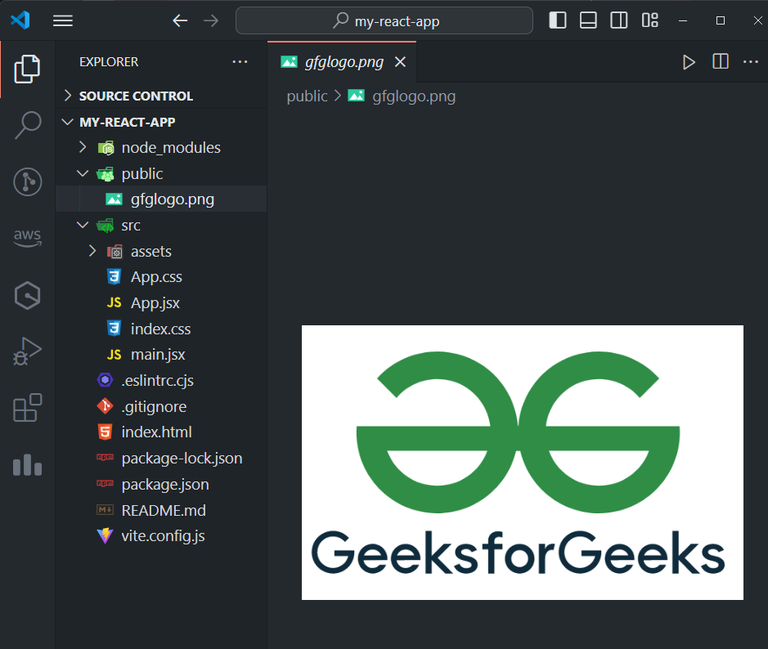Open App.css file

pos(161,277)
